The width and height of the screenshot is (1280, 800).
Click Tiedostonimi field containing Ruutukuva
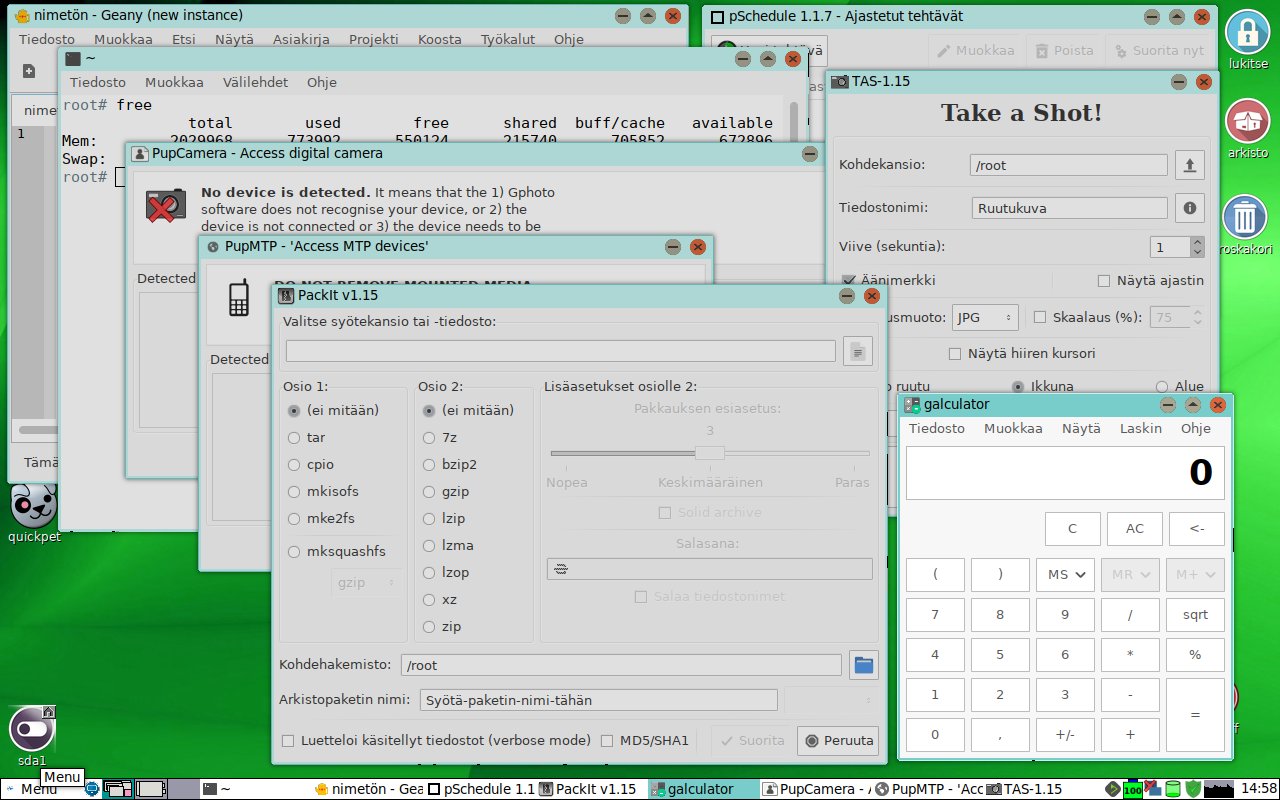(1069, 208)
